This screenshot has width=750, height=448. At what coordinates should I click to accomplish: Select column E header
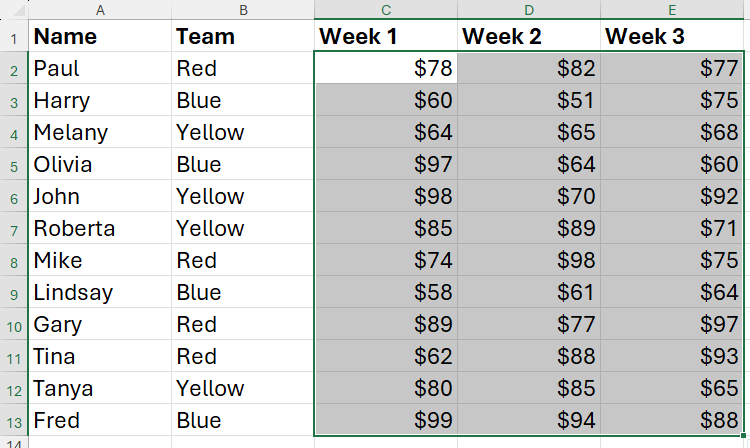(672, 9)
